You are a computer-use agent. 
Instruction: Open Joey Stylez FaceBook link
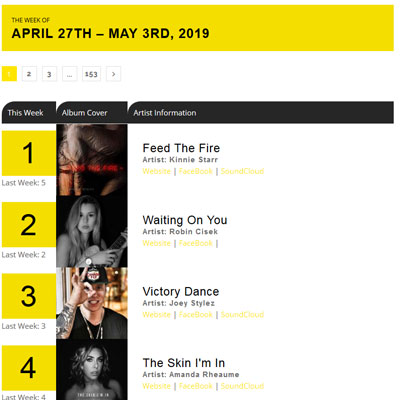point(196,315)
